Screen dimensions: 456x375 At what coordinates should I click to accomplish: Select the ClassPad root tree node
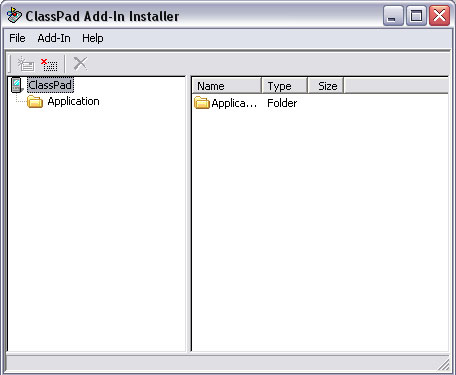click(x=50, y=85)
